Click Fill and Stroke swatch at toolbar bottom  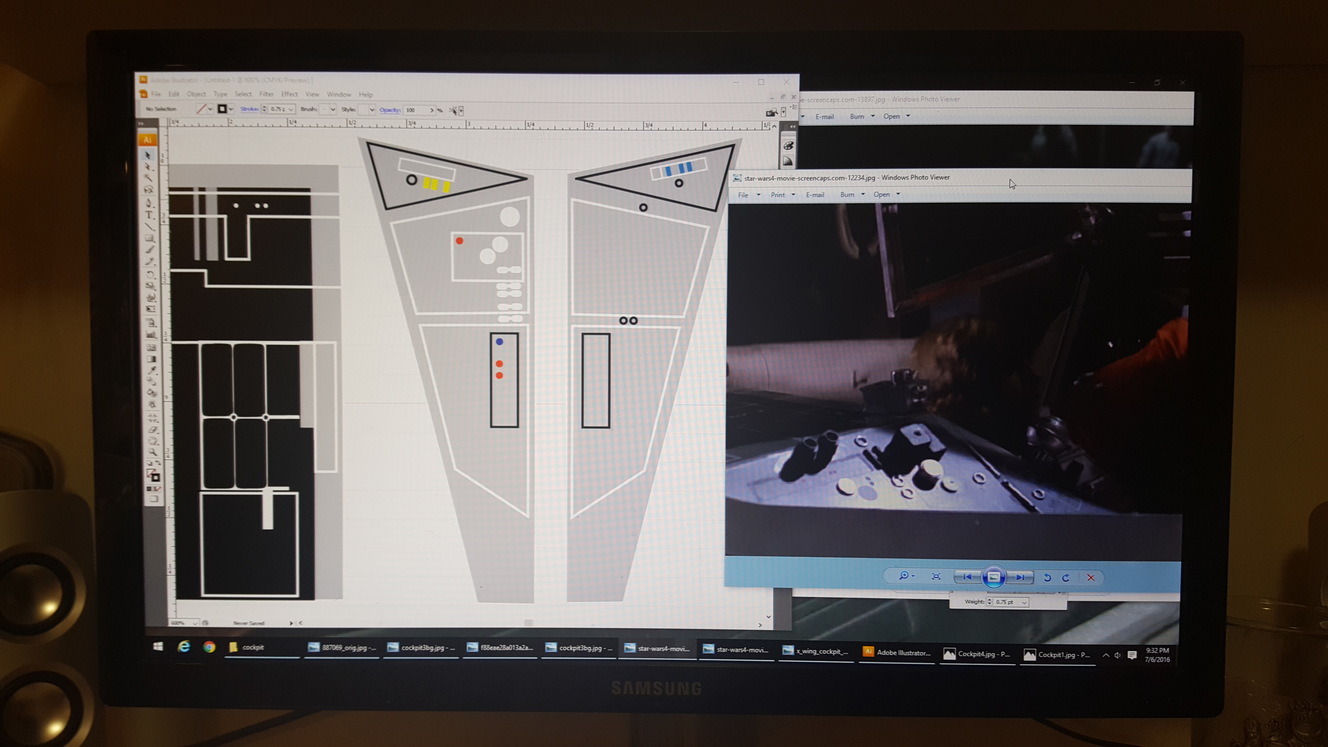coord(153,475)
